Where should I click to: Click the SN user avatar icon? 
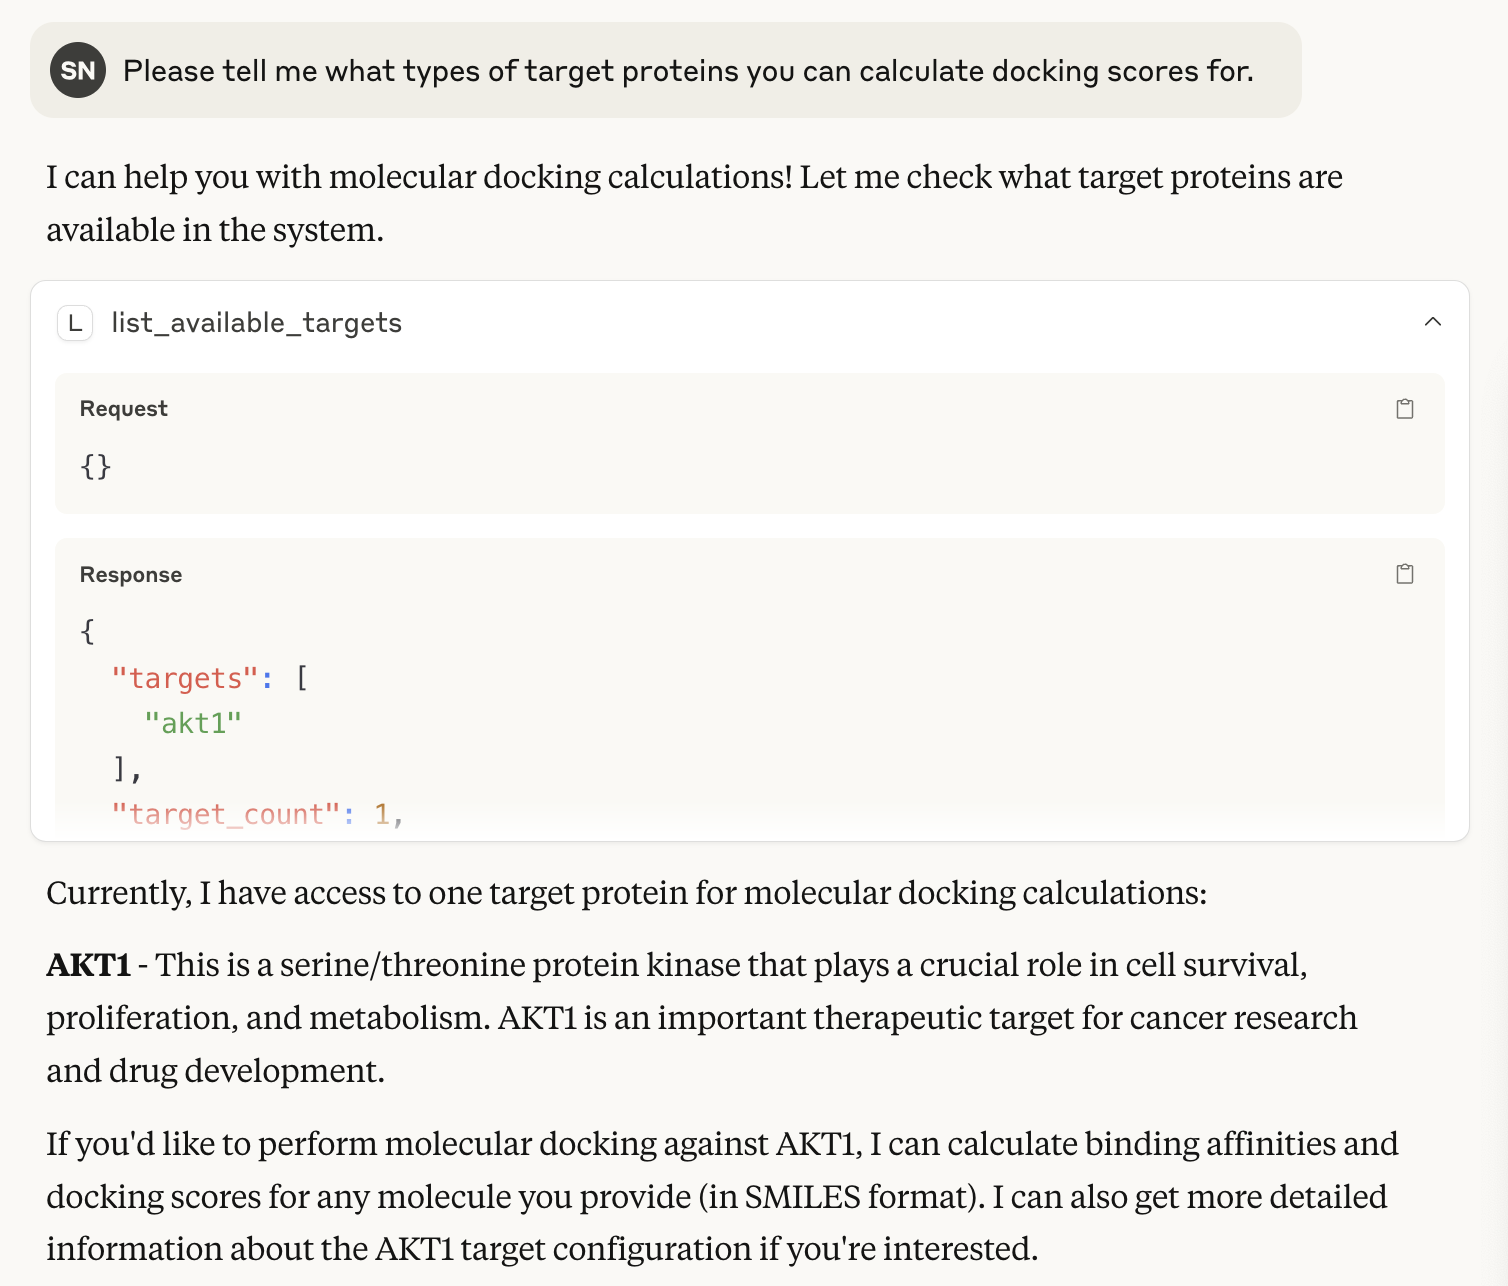click(x=78, y=70)
